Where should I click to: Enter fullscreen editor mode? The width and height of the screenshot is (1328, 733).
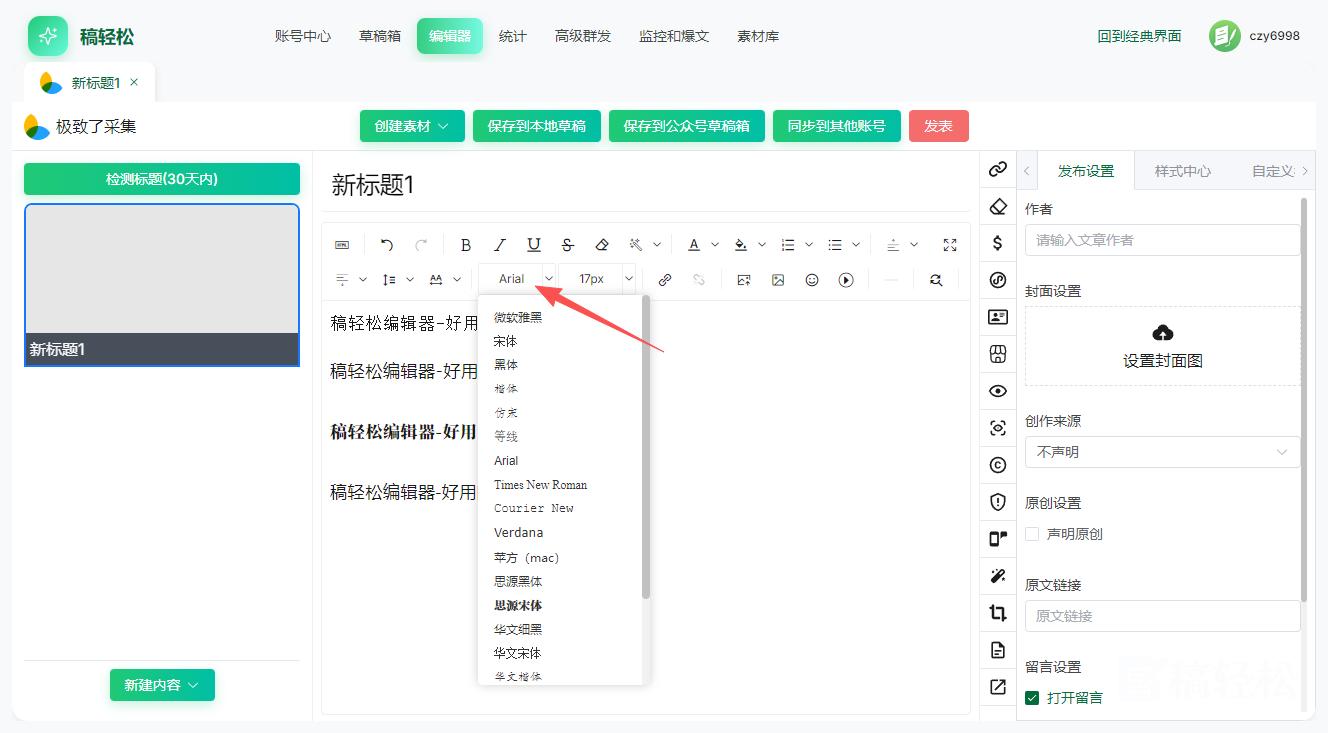(x=950, y=245)
